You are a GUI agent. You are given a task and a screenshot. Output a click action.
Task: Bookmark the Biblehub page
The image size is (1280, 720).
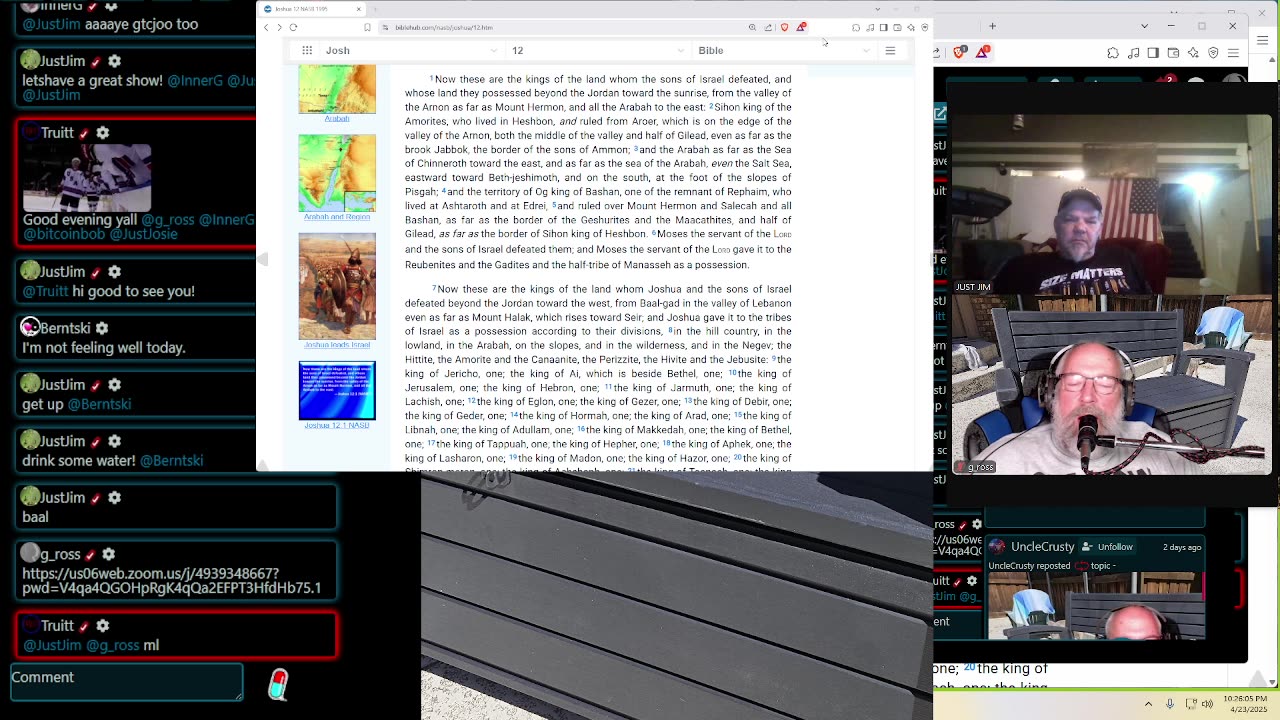[367, 28]
